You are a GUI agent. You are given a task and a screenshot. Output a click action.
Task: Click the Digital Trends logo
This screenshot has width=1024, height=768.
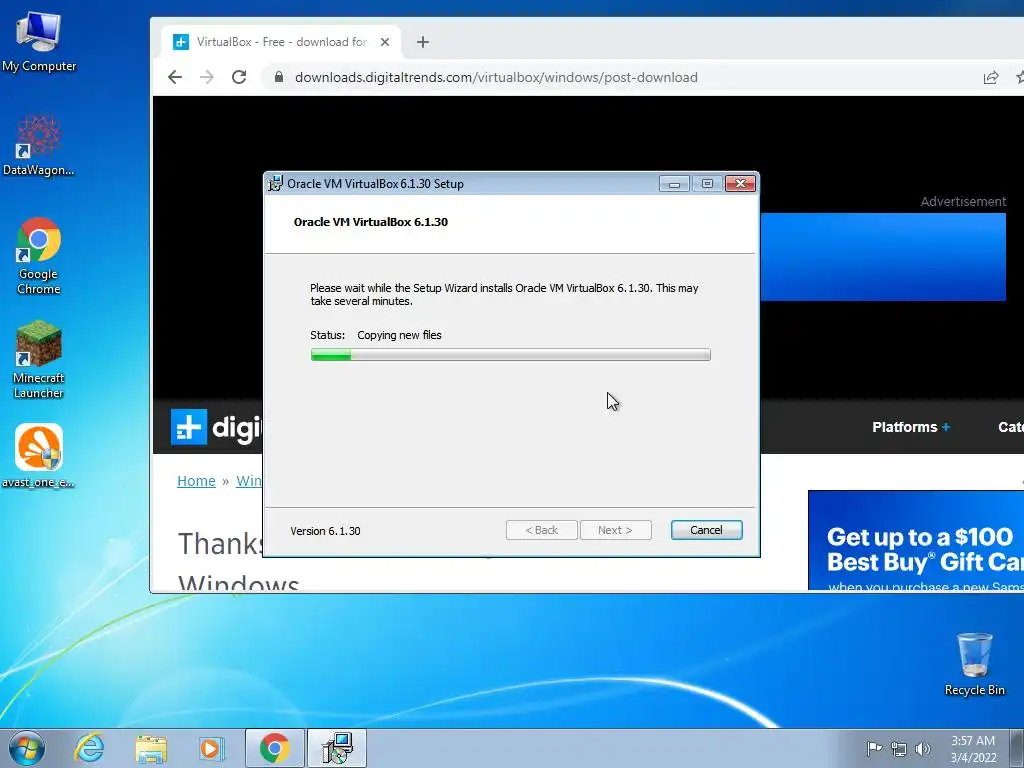[216, 427]
